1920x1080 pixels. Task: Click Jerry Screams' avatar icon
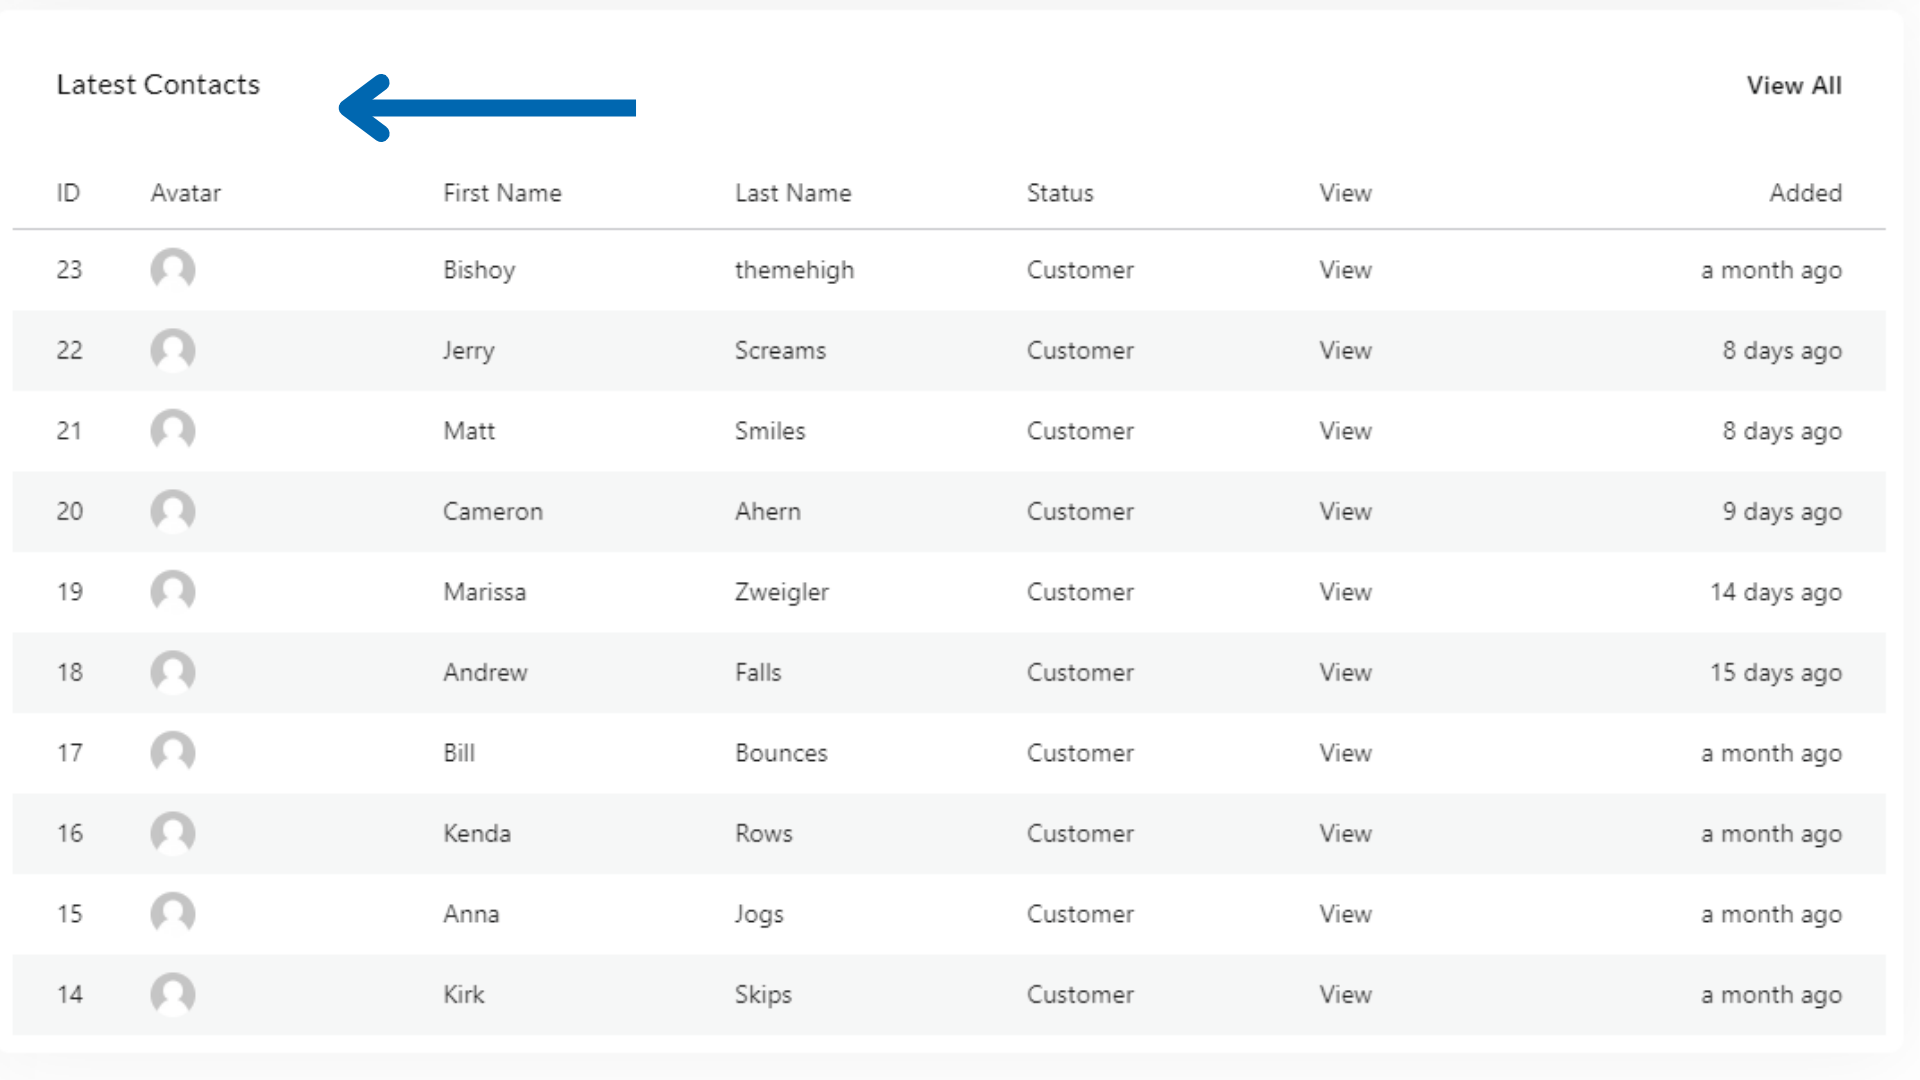[x=173, y=351]
